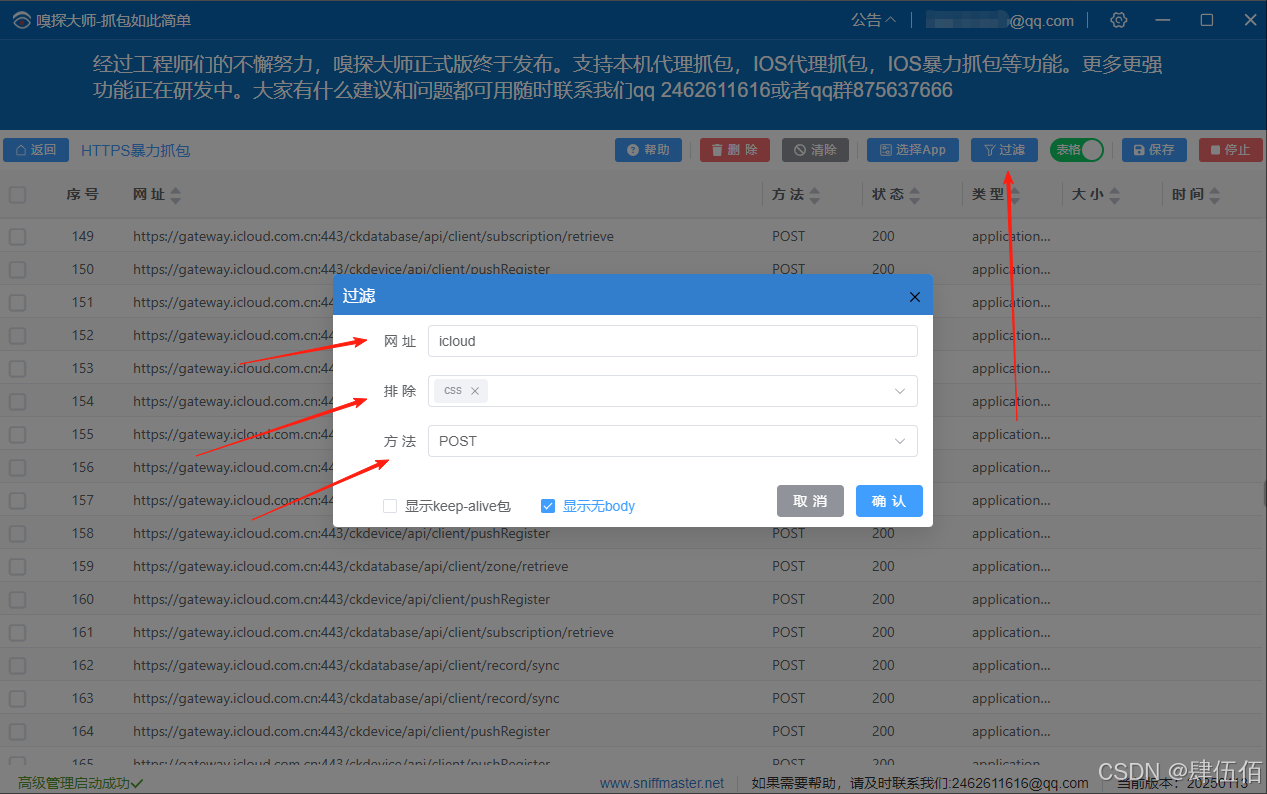Click the 嗅探大师 app logo icon
Image resolution: width=1267 pixels, height=794 pixels.
click(x=21, y=20)
